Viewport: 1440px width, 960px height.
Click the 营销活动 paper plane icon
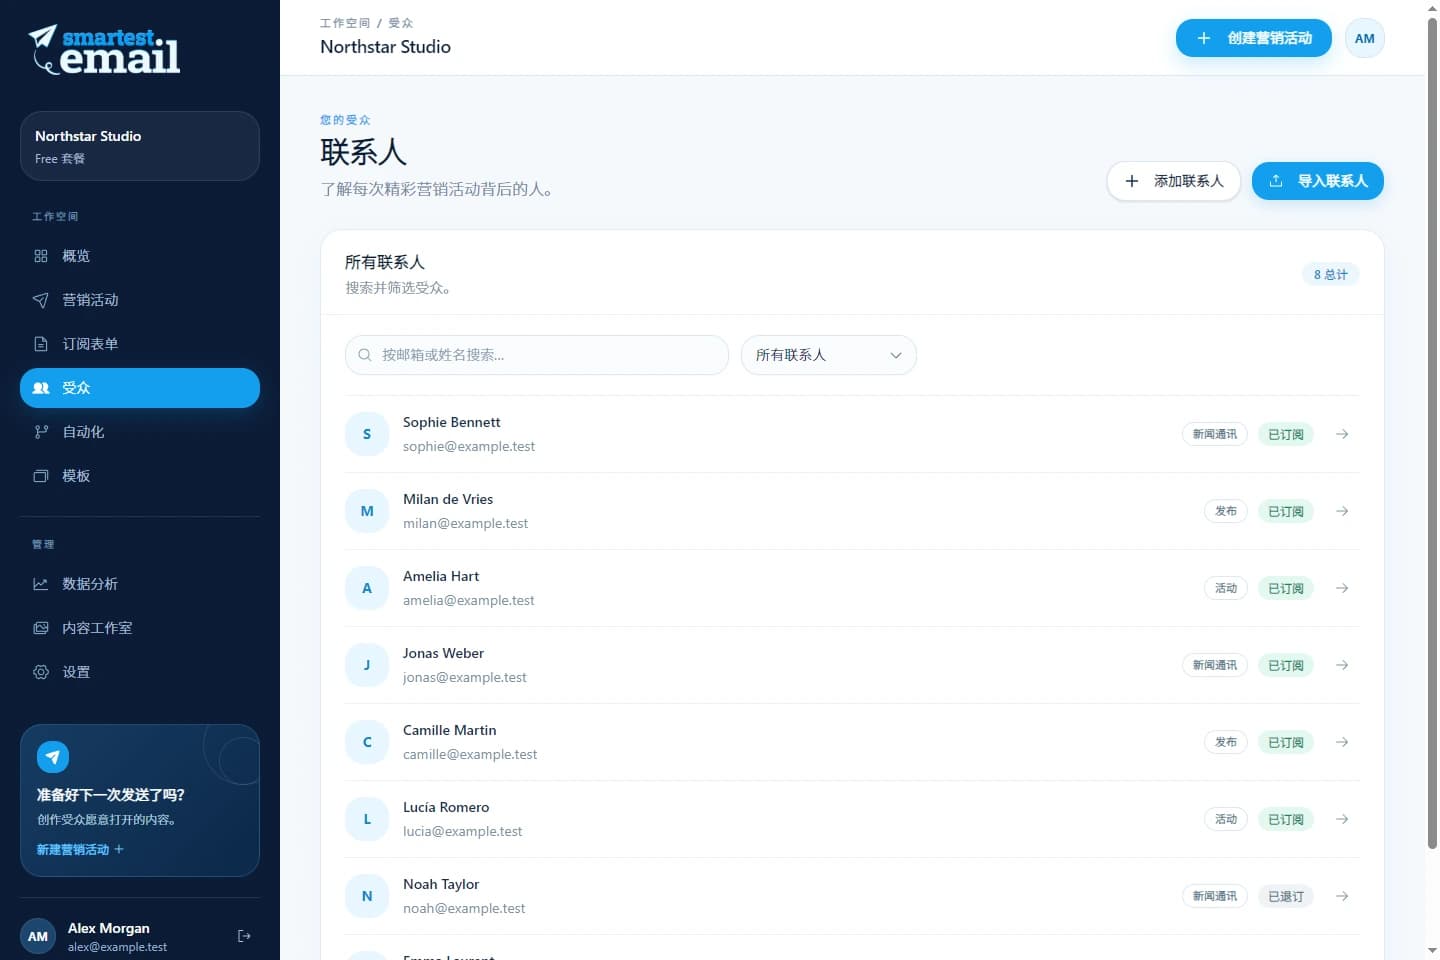tap(41, 300)
